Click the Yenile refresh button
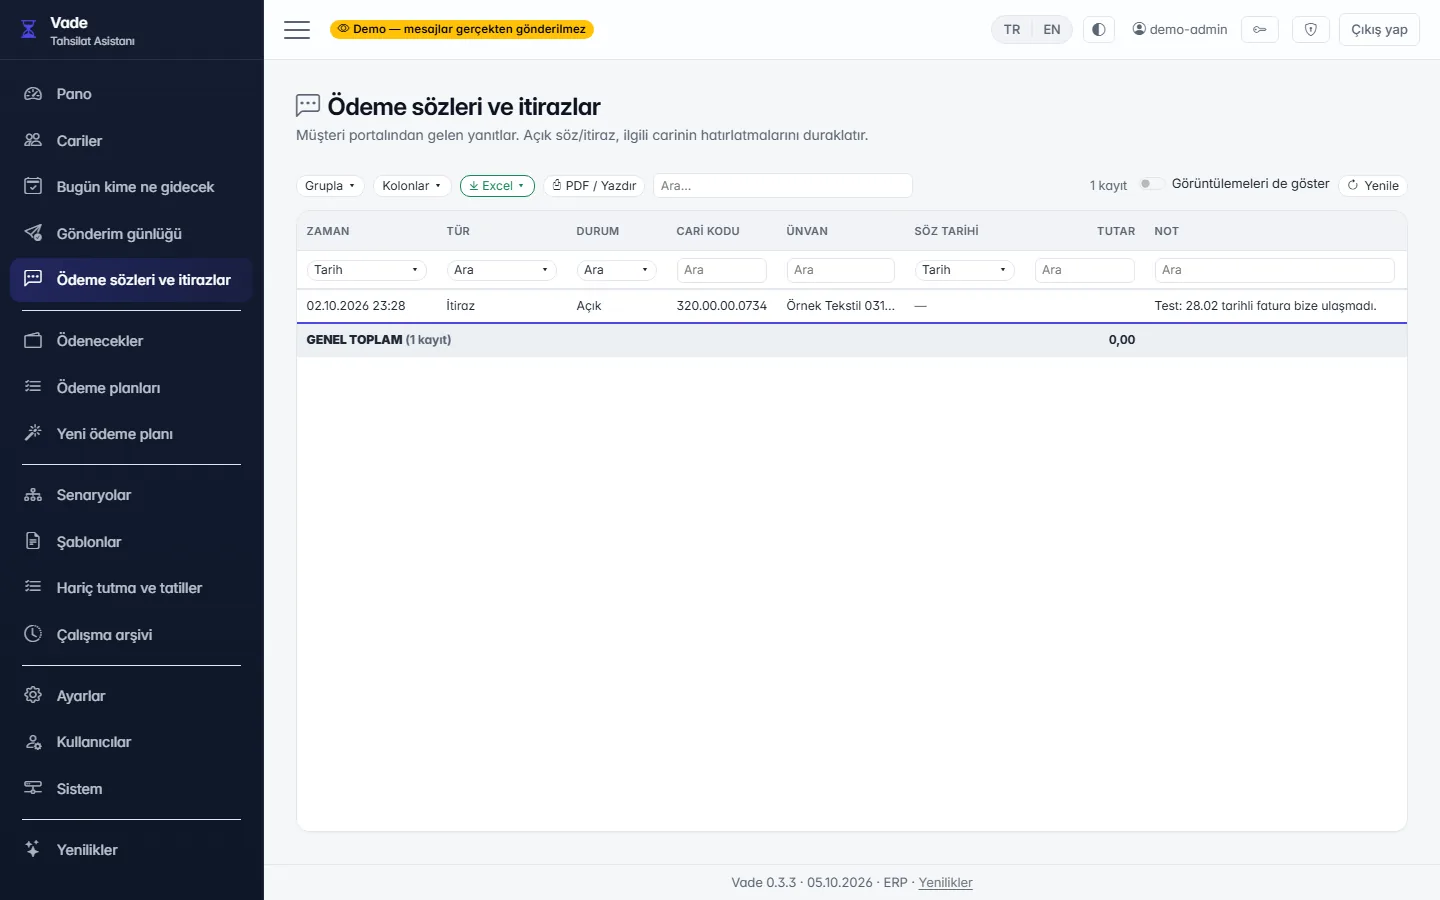This screenshot has height=900, width=1440. click(1373, 186)
